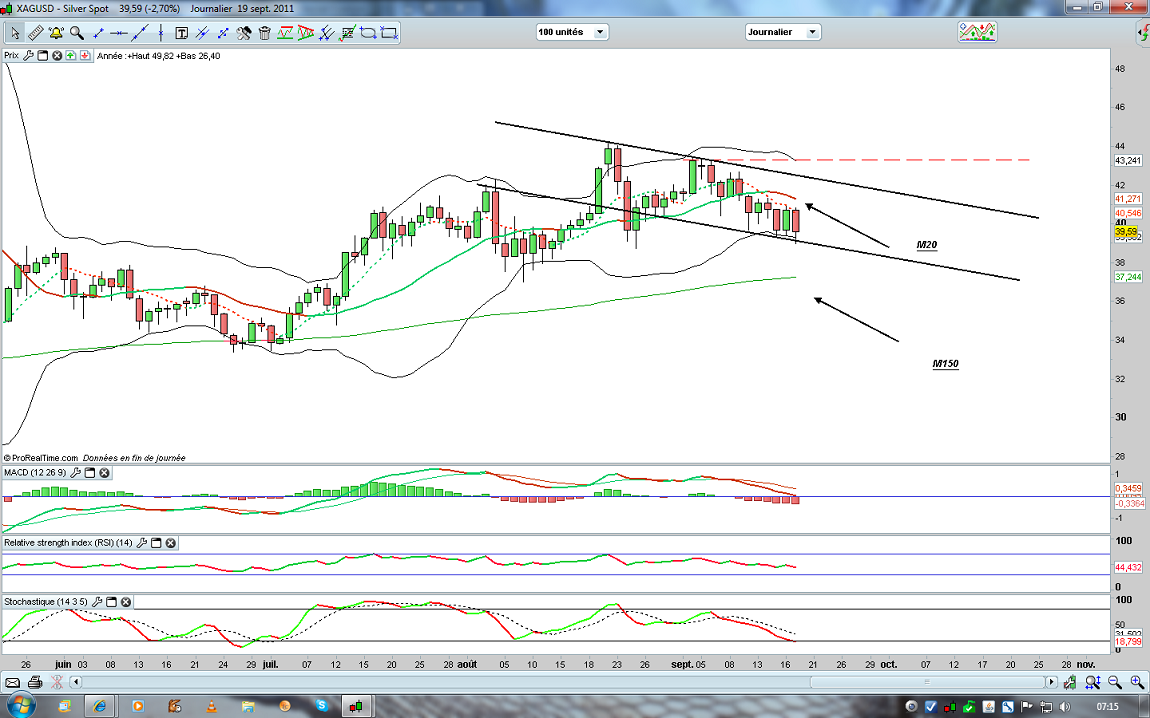Remove the RSI indicator panel

(171, 543)
